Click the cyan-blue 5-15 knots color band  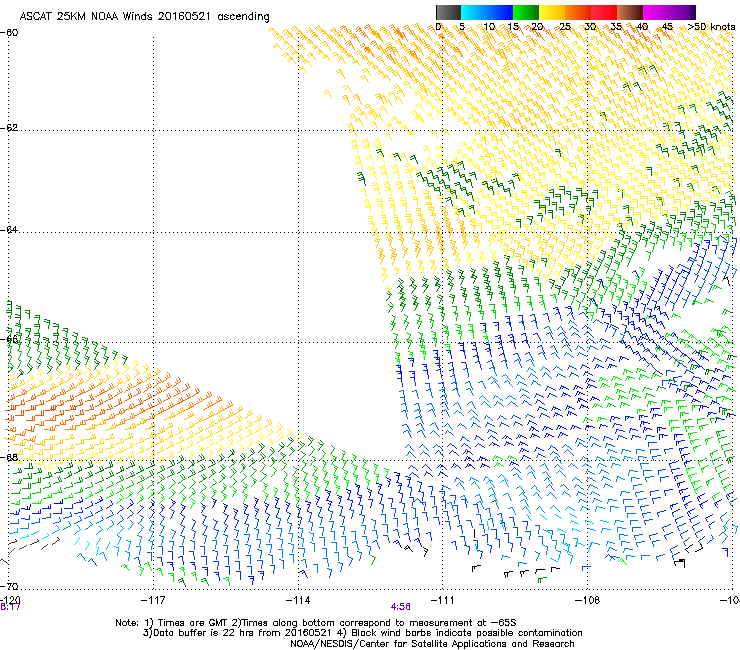[487, 12]
